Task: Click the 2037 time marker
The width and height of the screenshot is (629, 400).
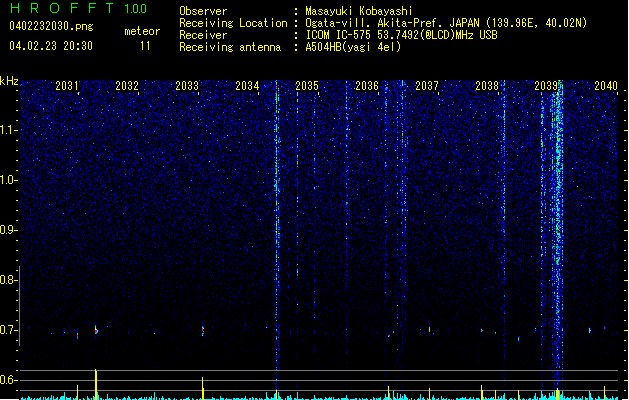Action: pyautogui.click(x=427, y=86)
